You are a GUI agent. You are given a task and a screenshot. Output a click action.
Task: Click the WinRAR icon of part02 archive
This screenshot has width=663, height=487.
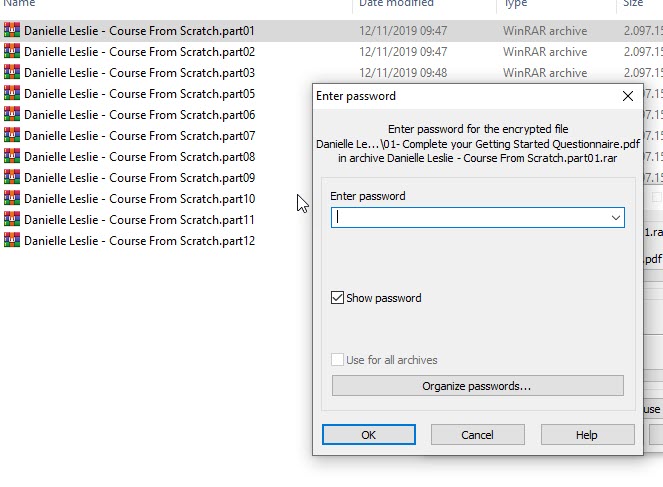[x=12, y=52]
